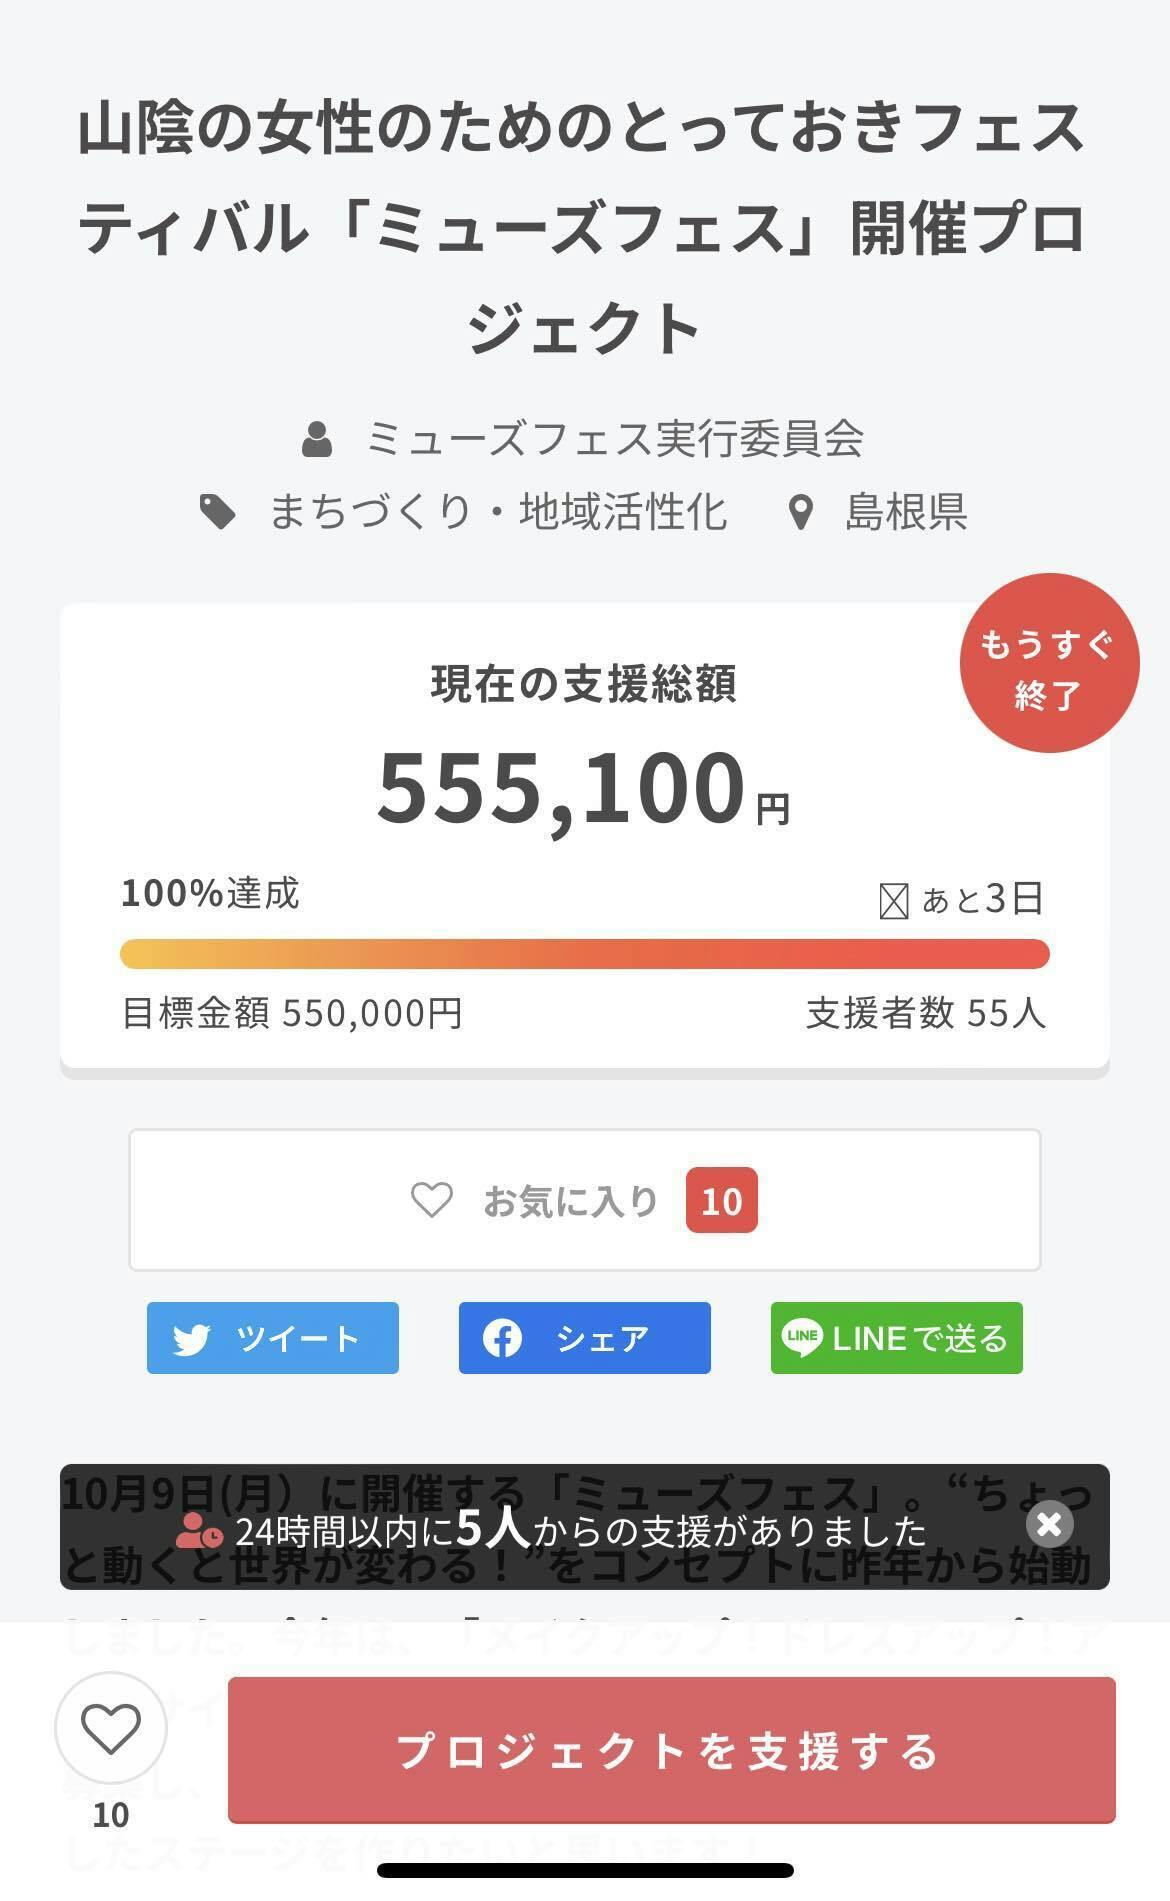Click the red favorites count badge showing 10
The height and width of the screenshot is (1901, 1170).
pos(721,1200)
